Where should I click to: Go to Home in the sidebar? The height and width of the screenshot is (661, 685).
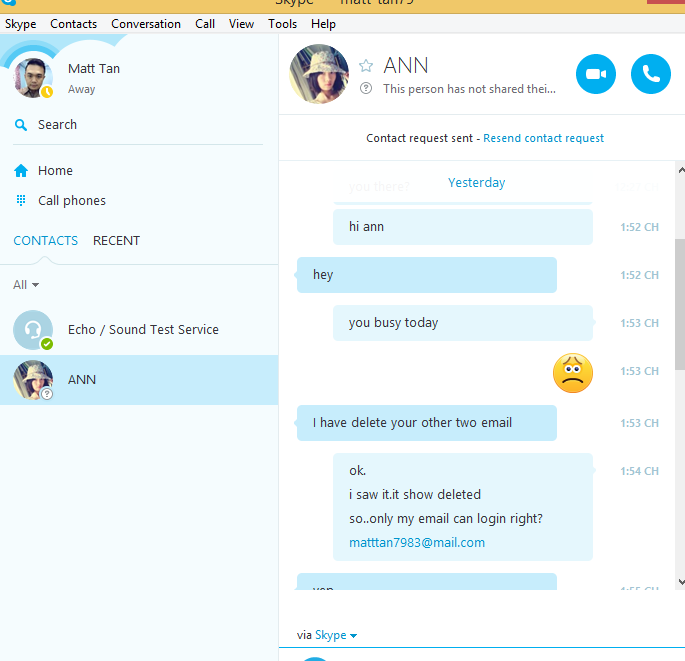click(x=55, y=170)
